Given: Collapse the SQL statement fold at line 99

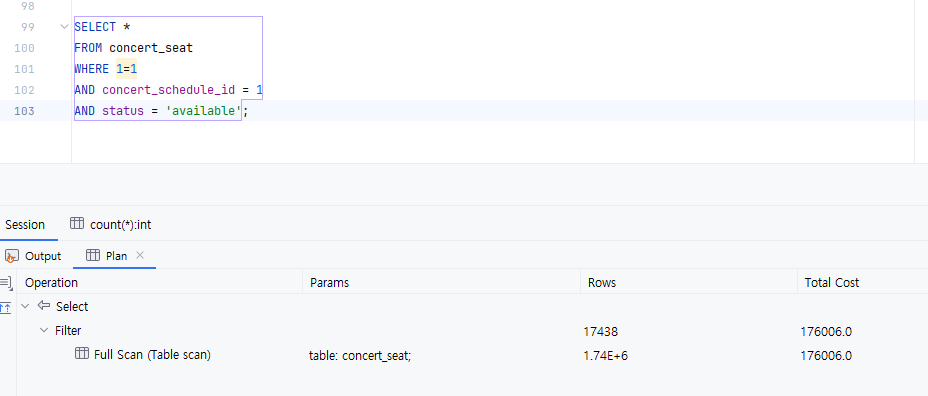Looking at the screenshot, I should tap(65, 27).
